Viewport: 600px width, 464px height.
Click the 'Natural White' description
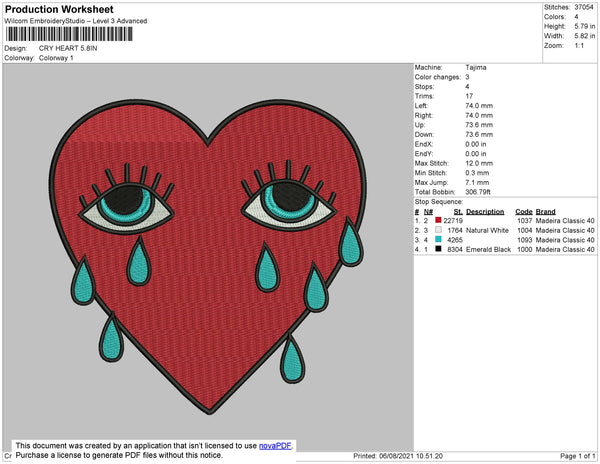coord(487,230)
